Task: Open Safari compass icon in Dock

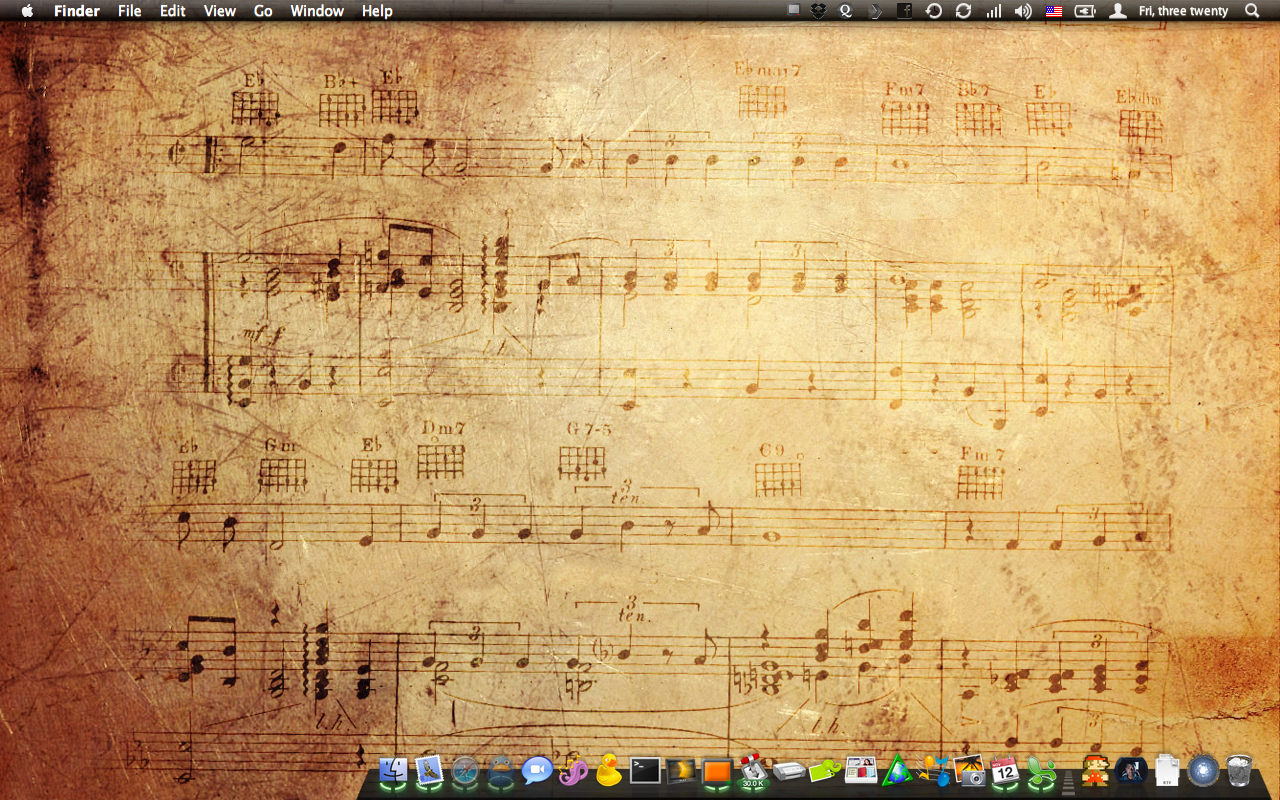Action: tap(466, 771)
